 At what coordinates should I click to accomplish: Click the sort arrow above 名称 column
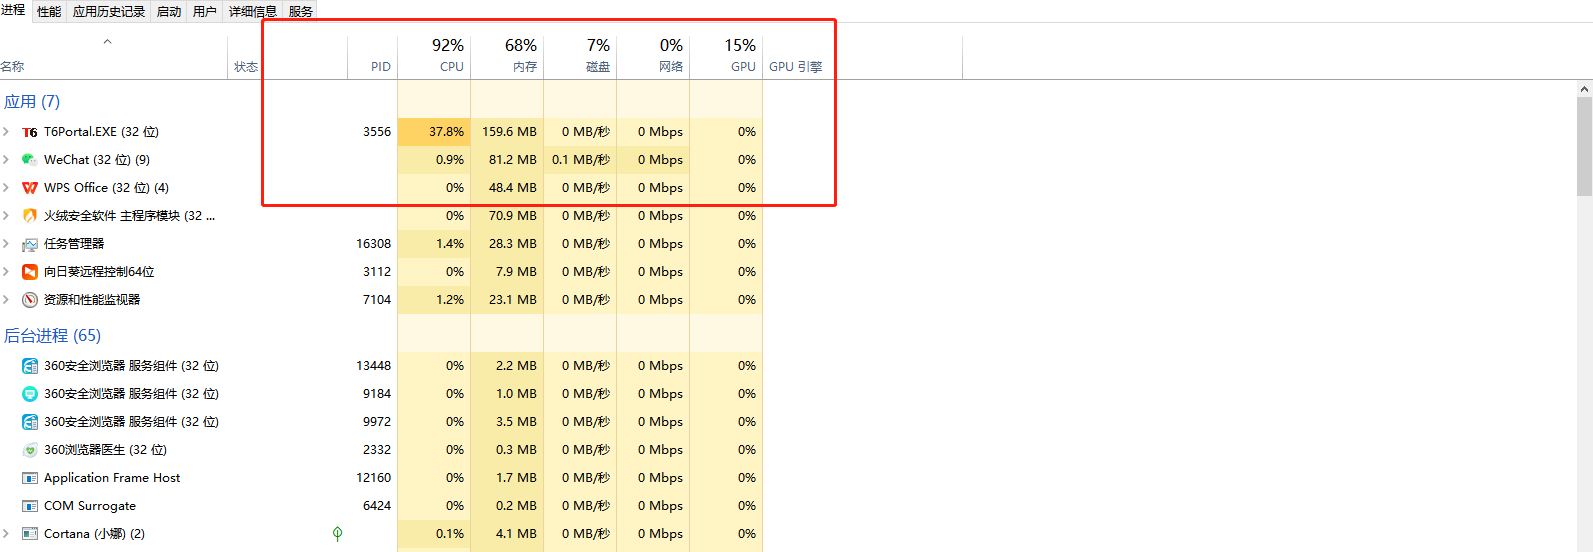[108, 42]
